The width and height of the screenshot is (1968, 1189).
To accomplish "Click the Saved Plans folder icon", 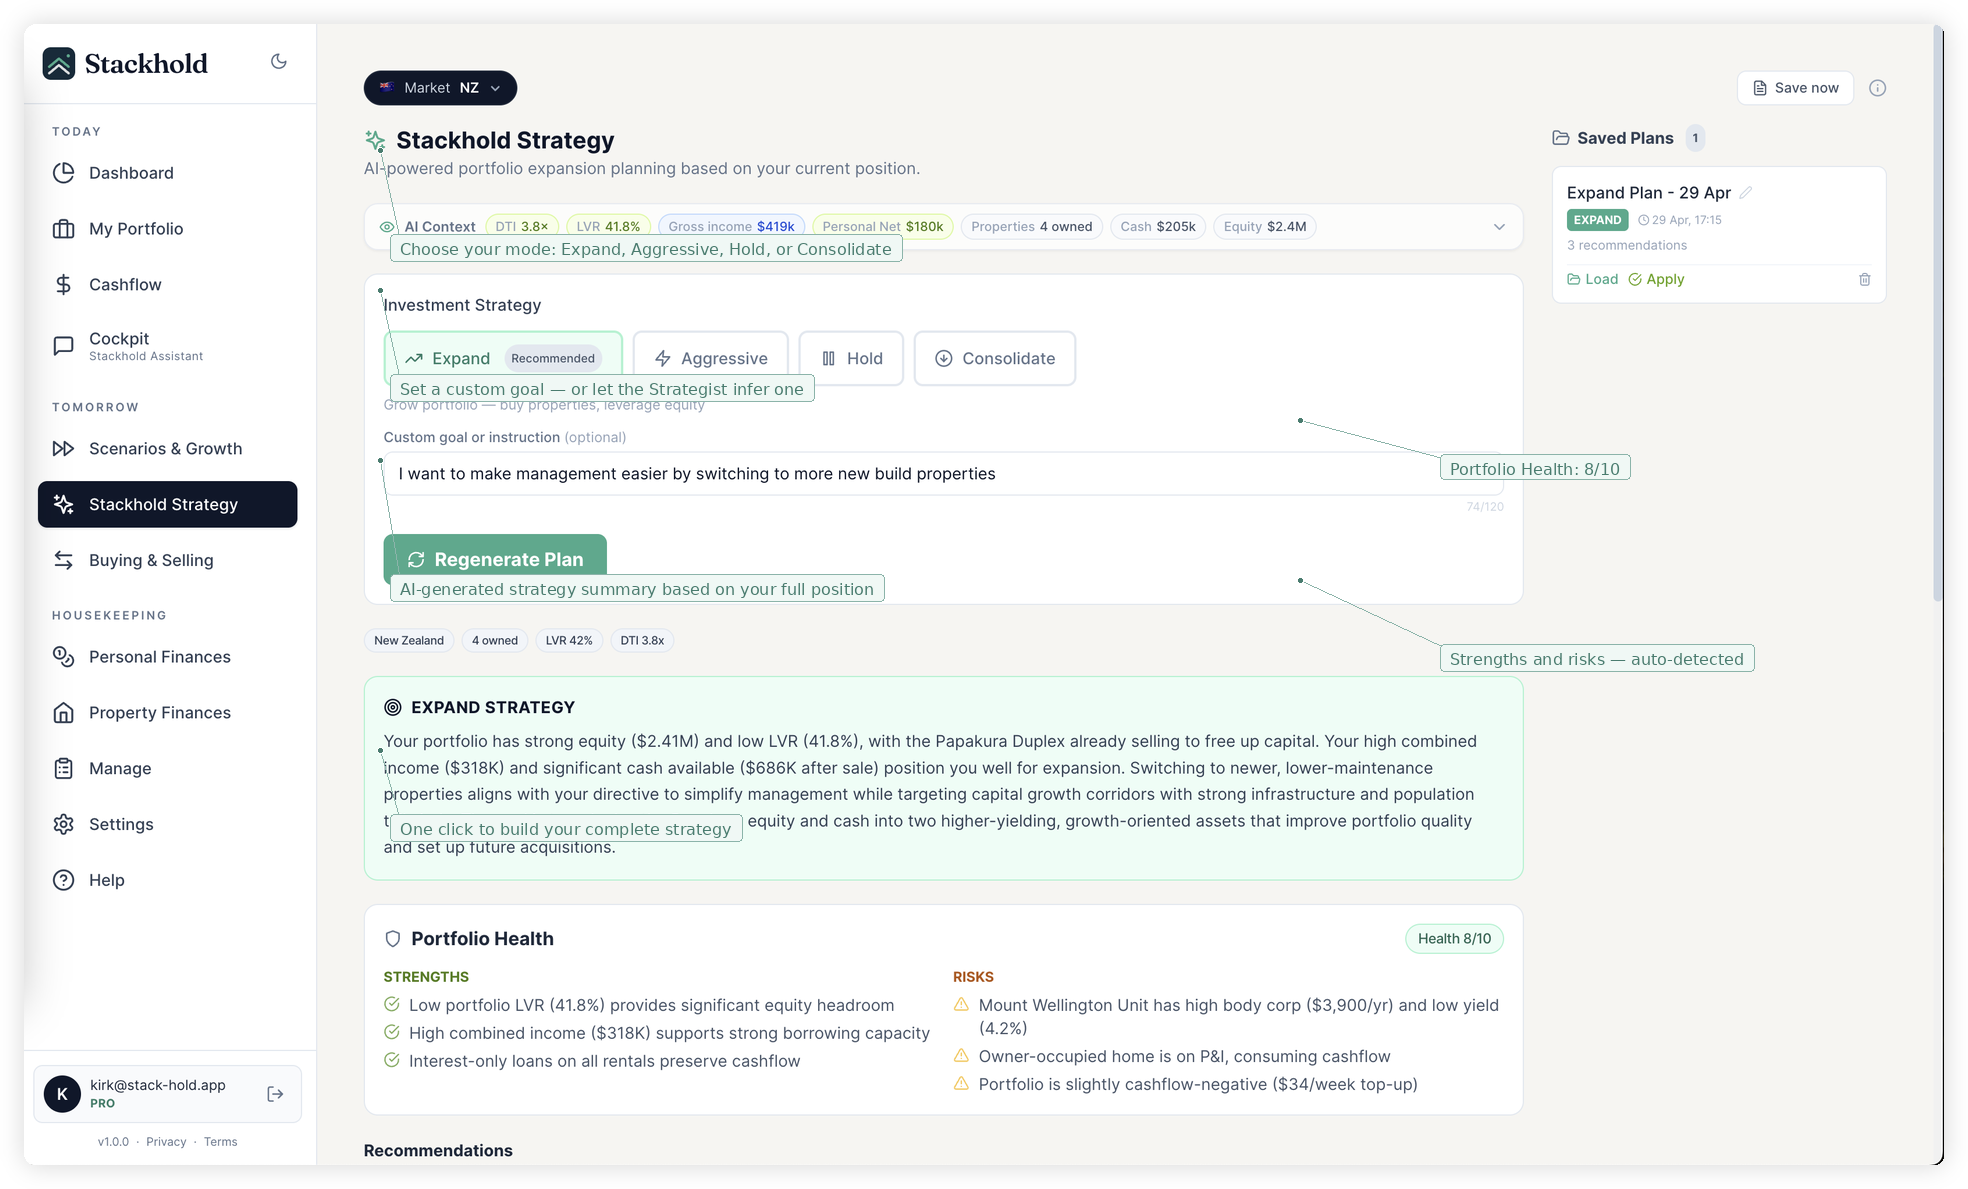I will click(x=1561, y=138).
